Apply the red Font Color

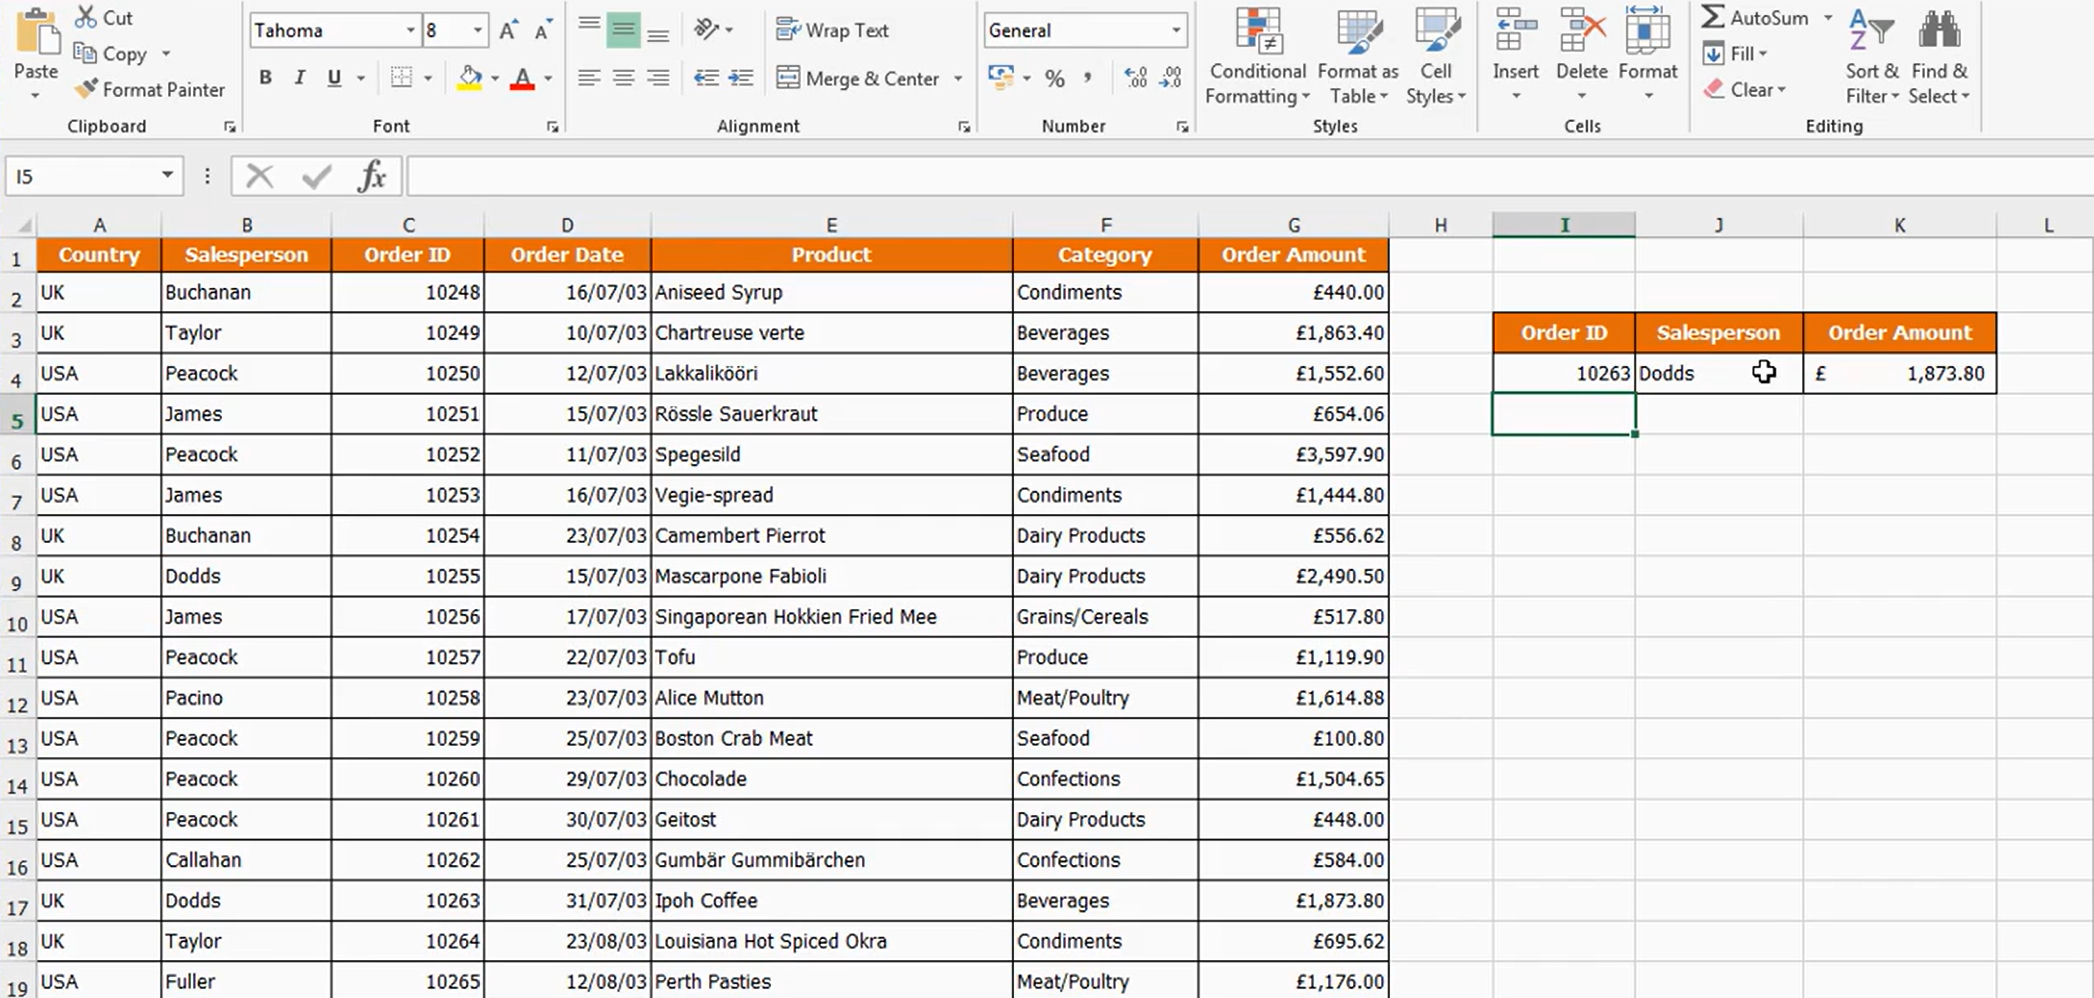click(x=522, y=77)
